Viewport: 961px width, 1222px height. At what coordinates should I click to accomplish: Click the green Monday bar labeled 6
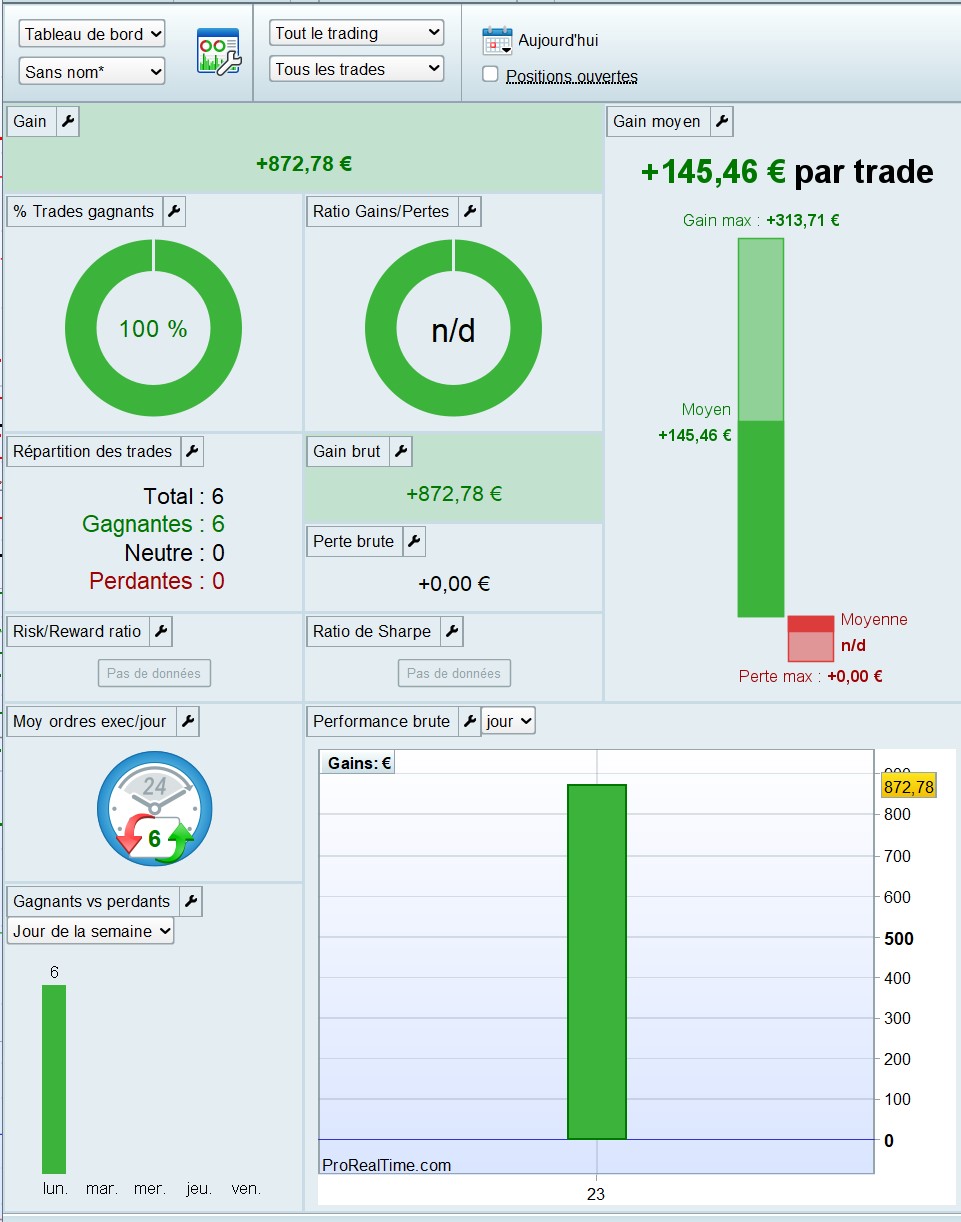pos(54,1079)
